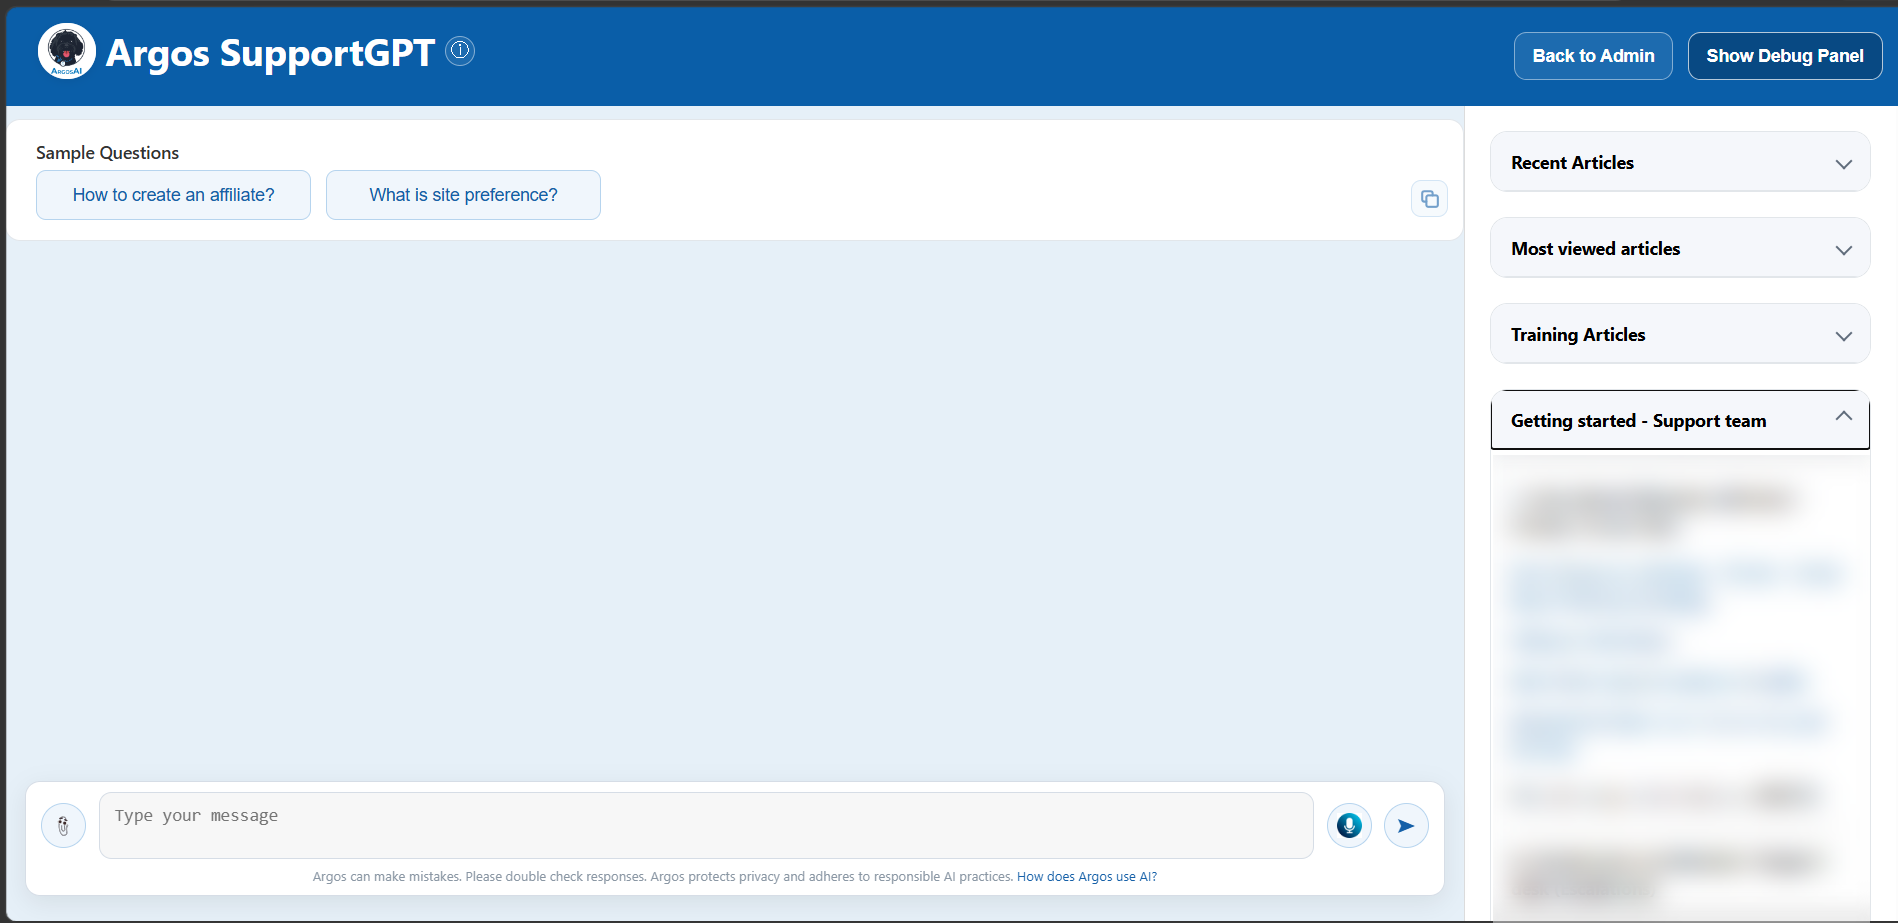Collapse Getting started - Support team section
This screenshot has width=1898, height=923.
(1680, 420)
